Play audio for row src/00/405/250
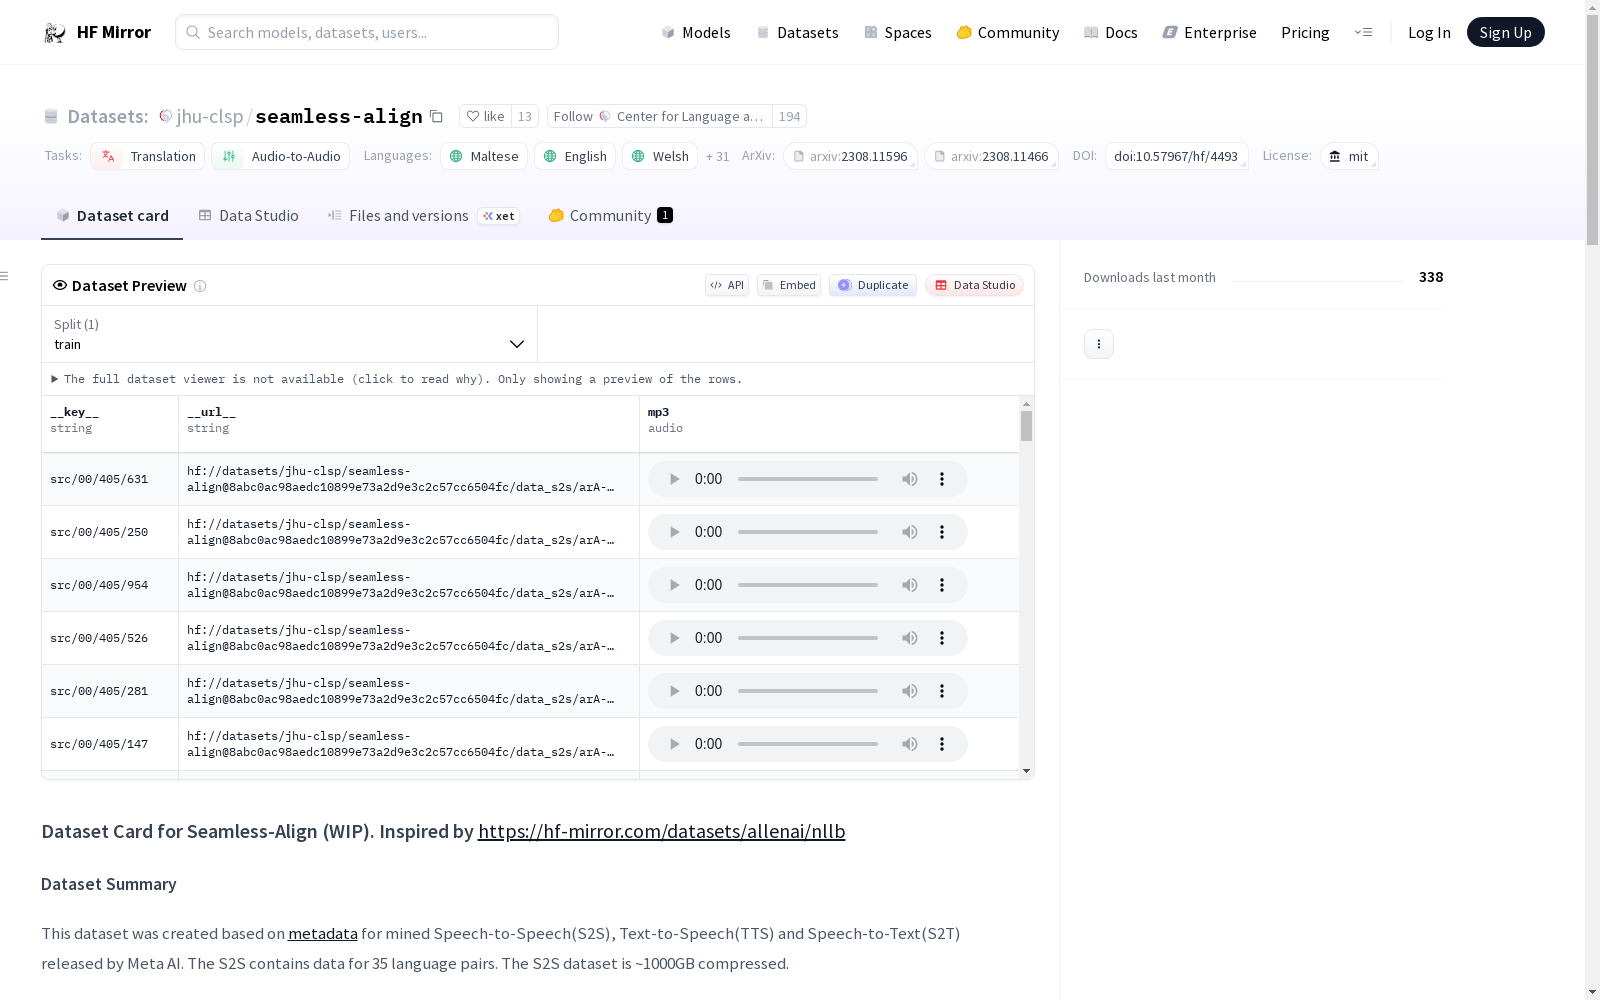 tap(674, 532)
